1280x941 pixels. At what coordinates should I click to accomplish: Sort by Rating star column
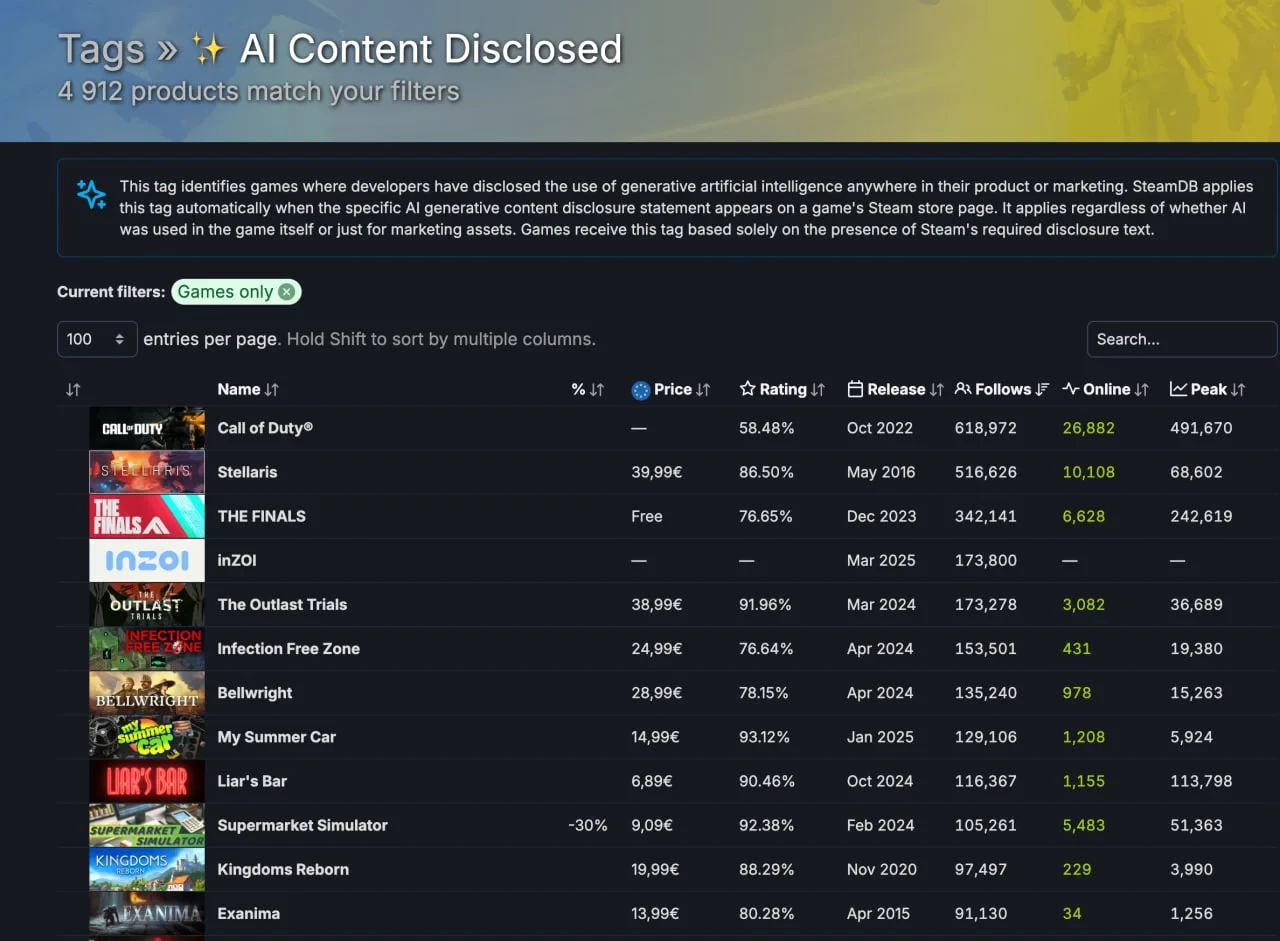tap(782, 390)
